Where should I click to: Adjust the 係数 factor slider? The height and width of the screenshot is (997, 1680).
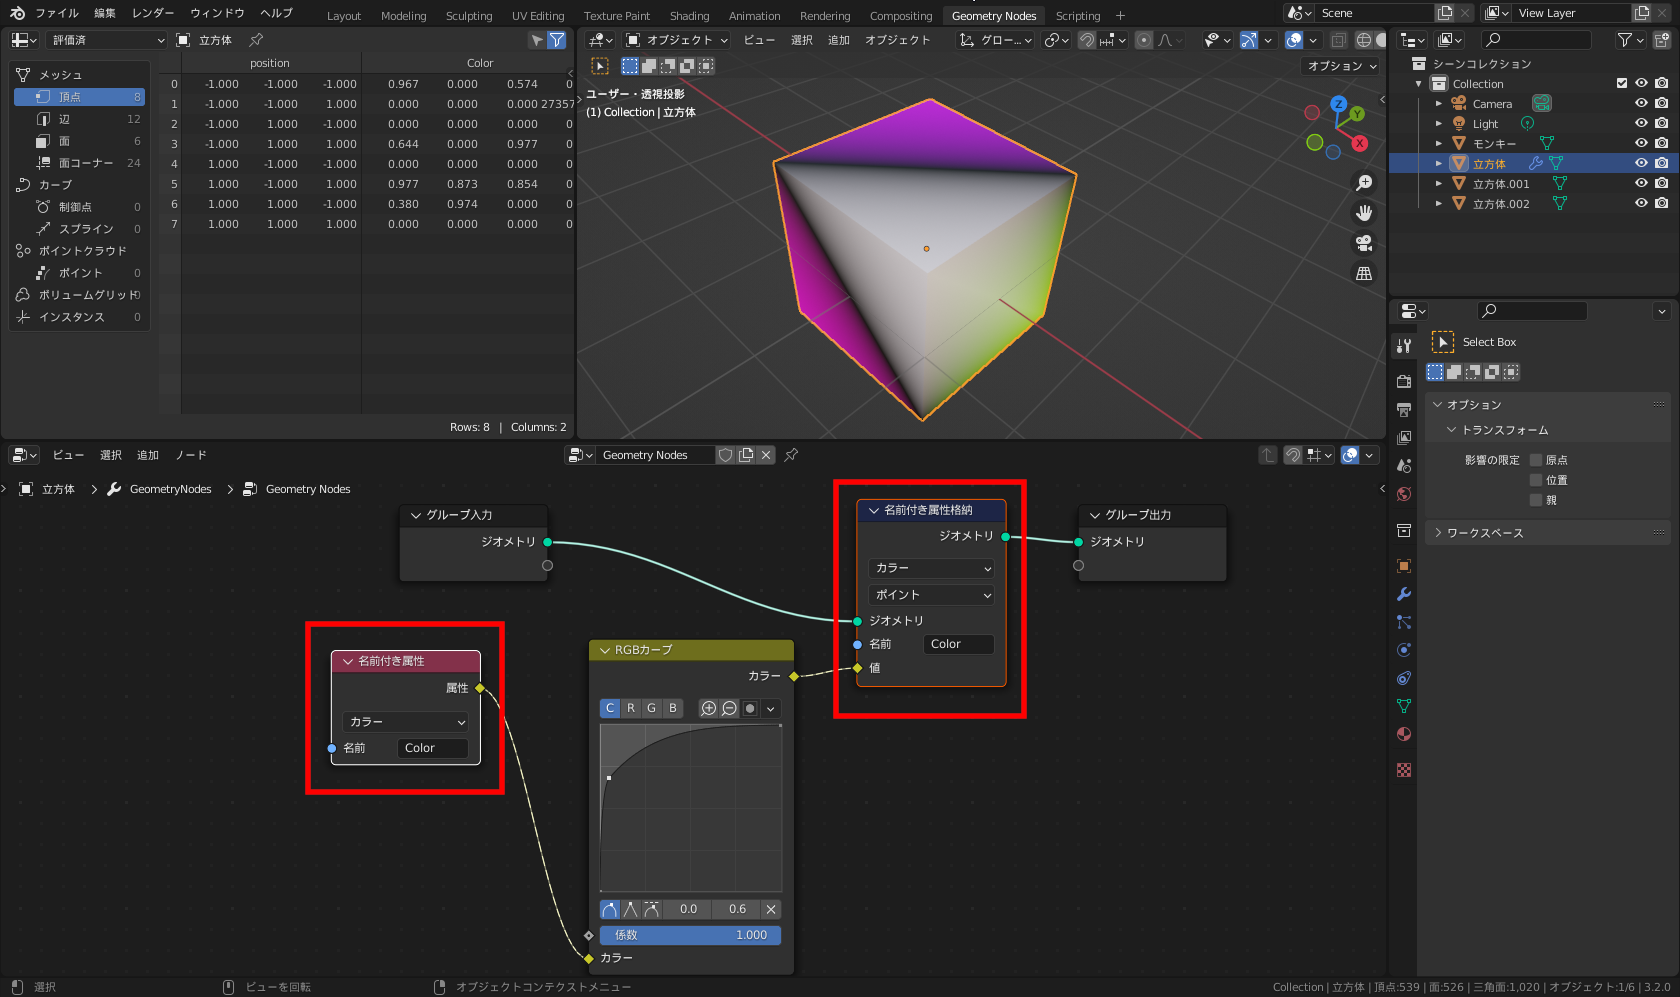pos(691,935)
